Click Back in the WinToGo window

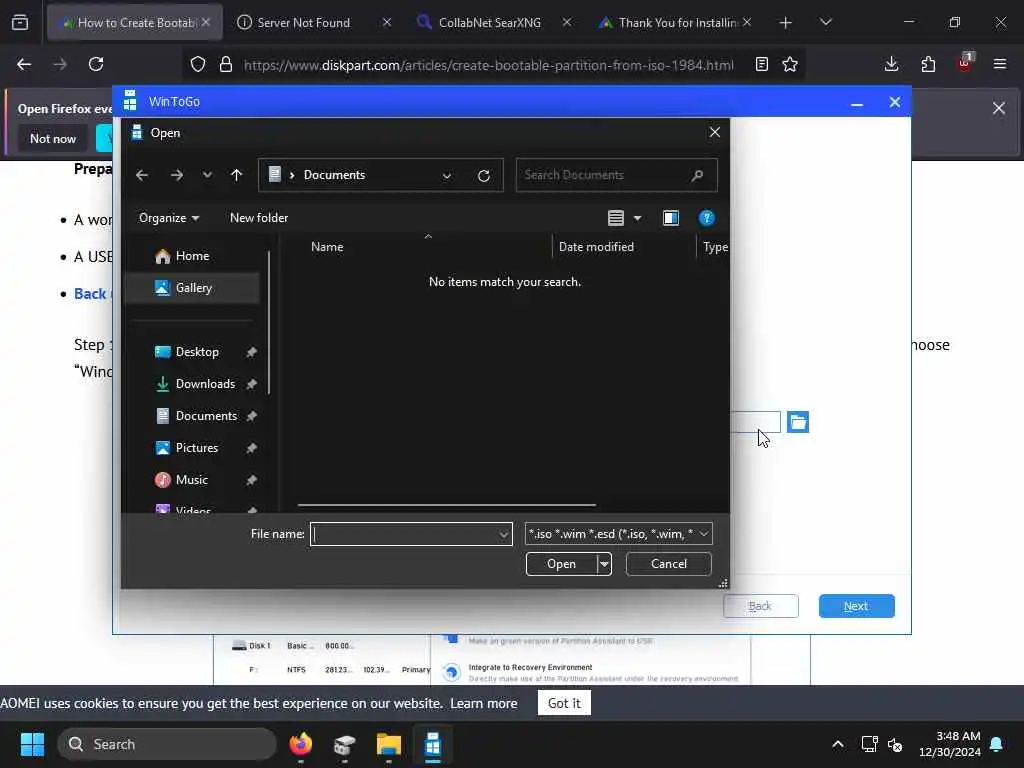[x=760, y=606]
